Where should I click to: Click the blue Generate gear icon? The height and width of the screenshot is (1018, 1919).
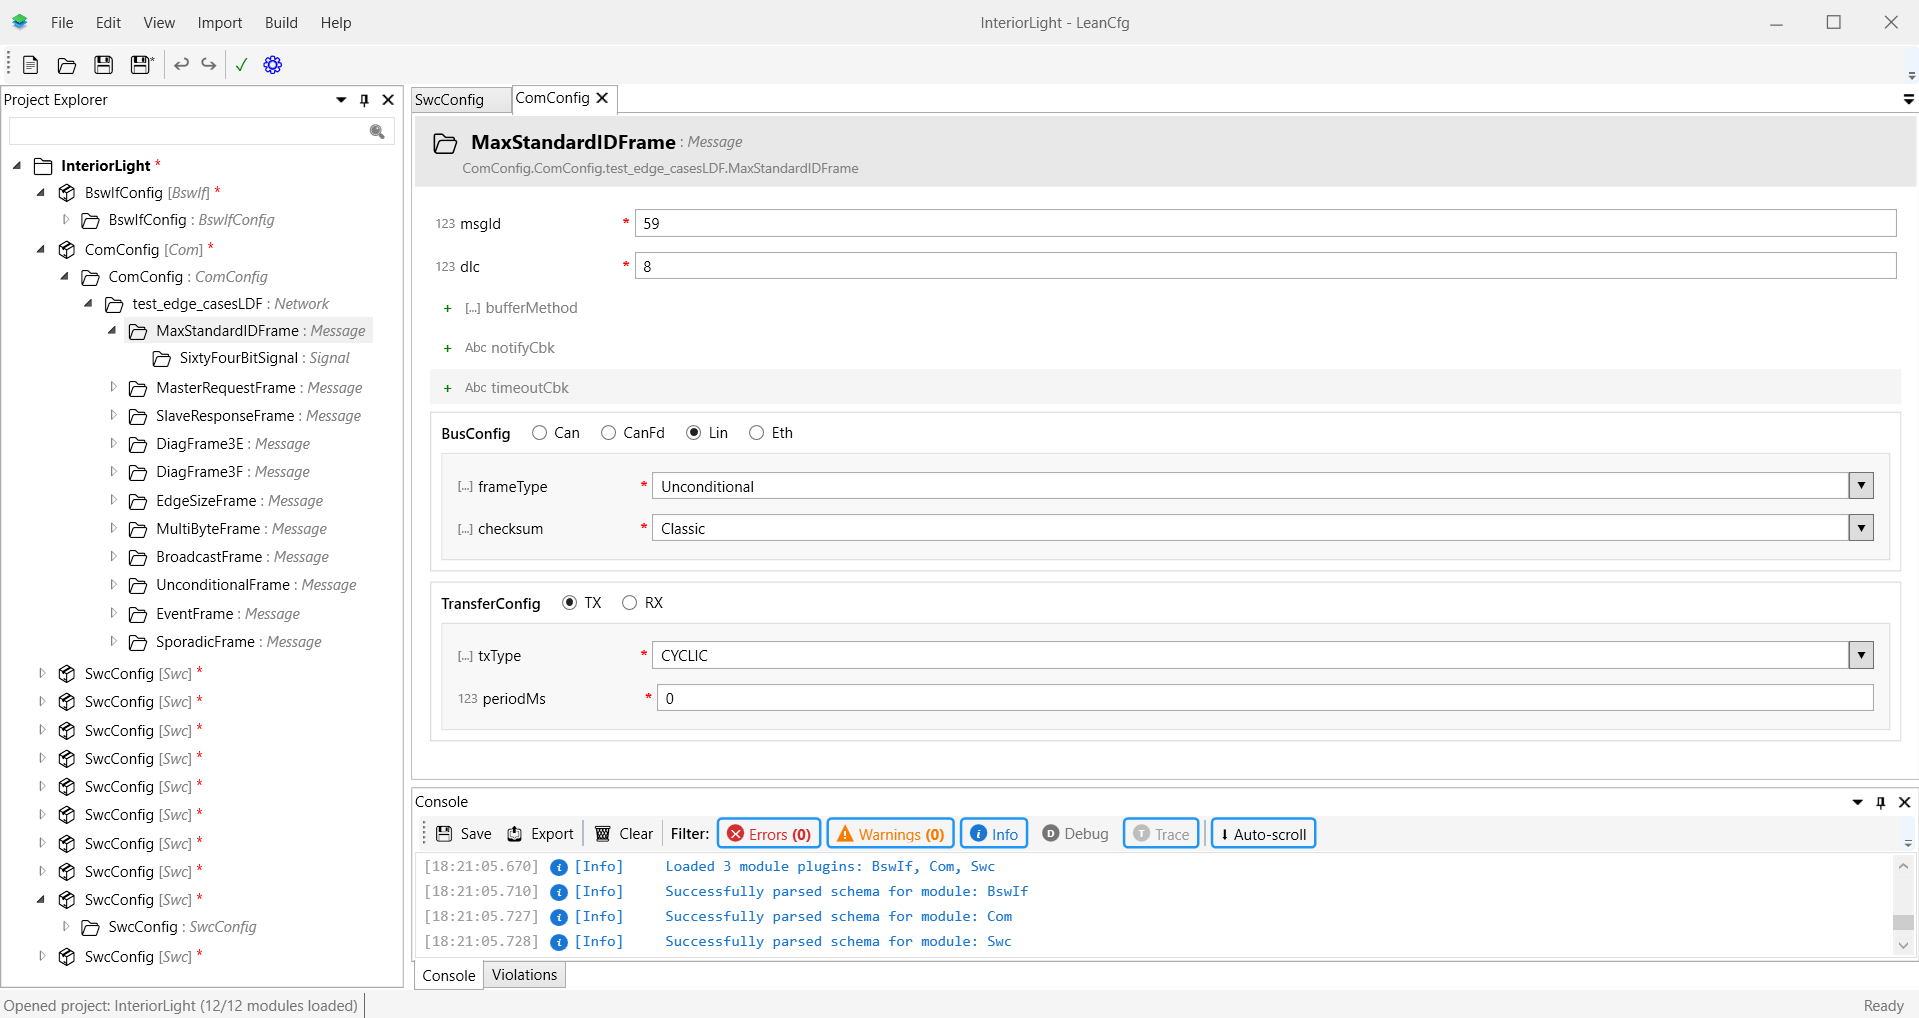point(272,65)
